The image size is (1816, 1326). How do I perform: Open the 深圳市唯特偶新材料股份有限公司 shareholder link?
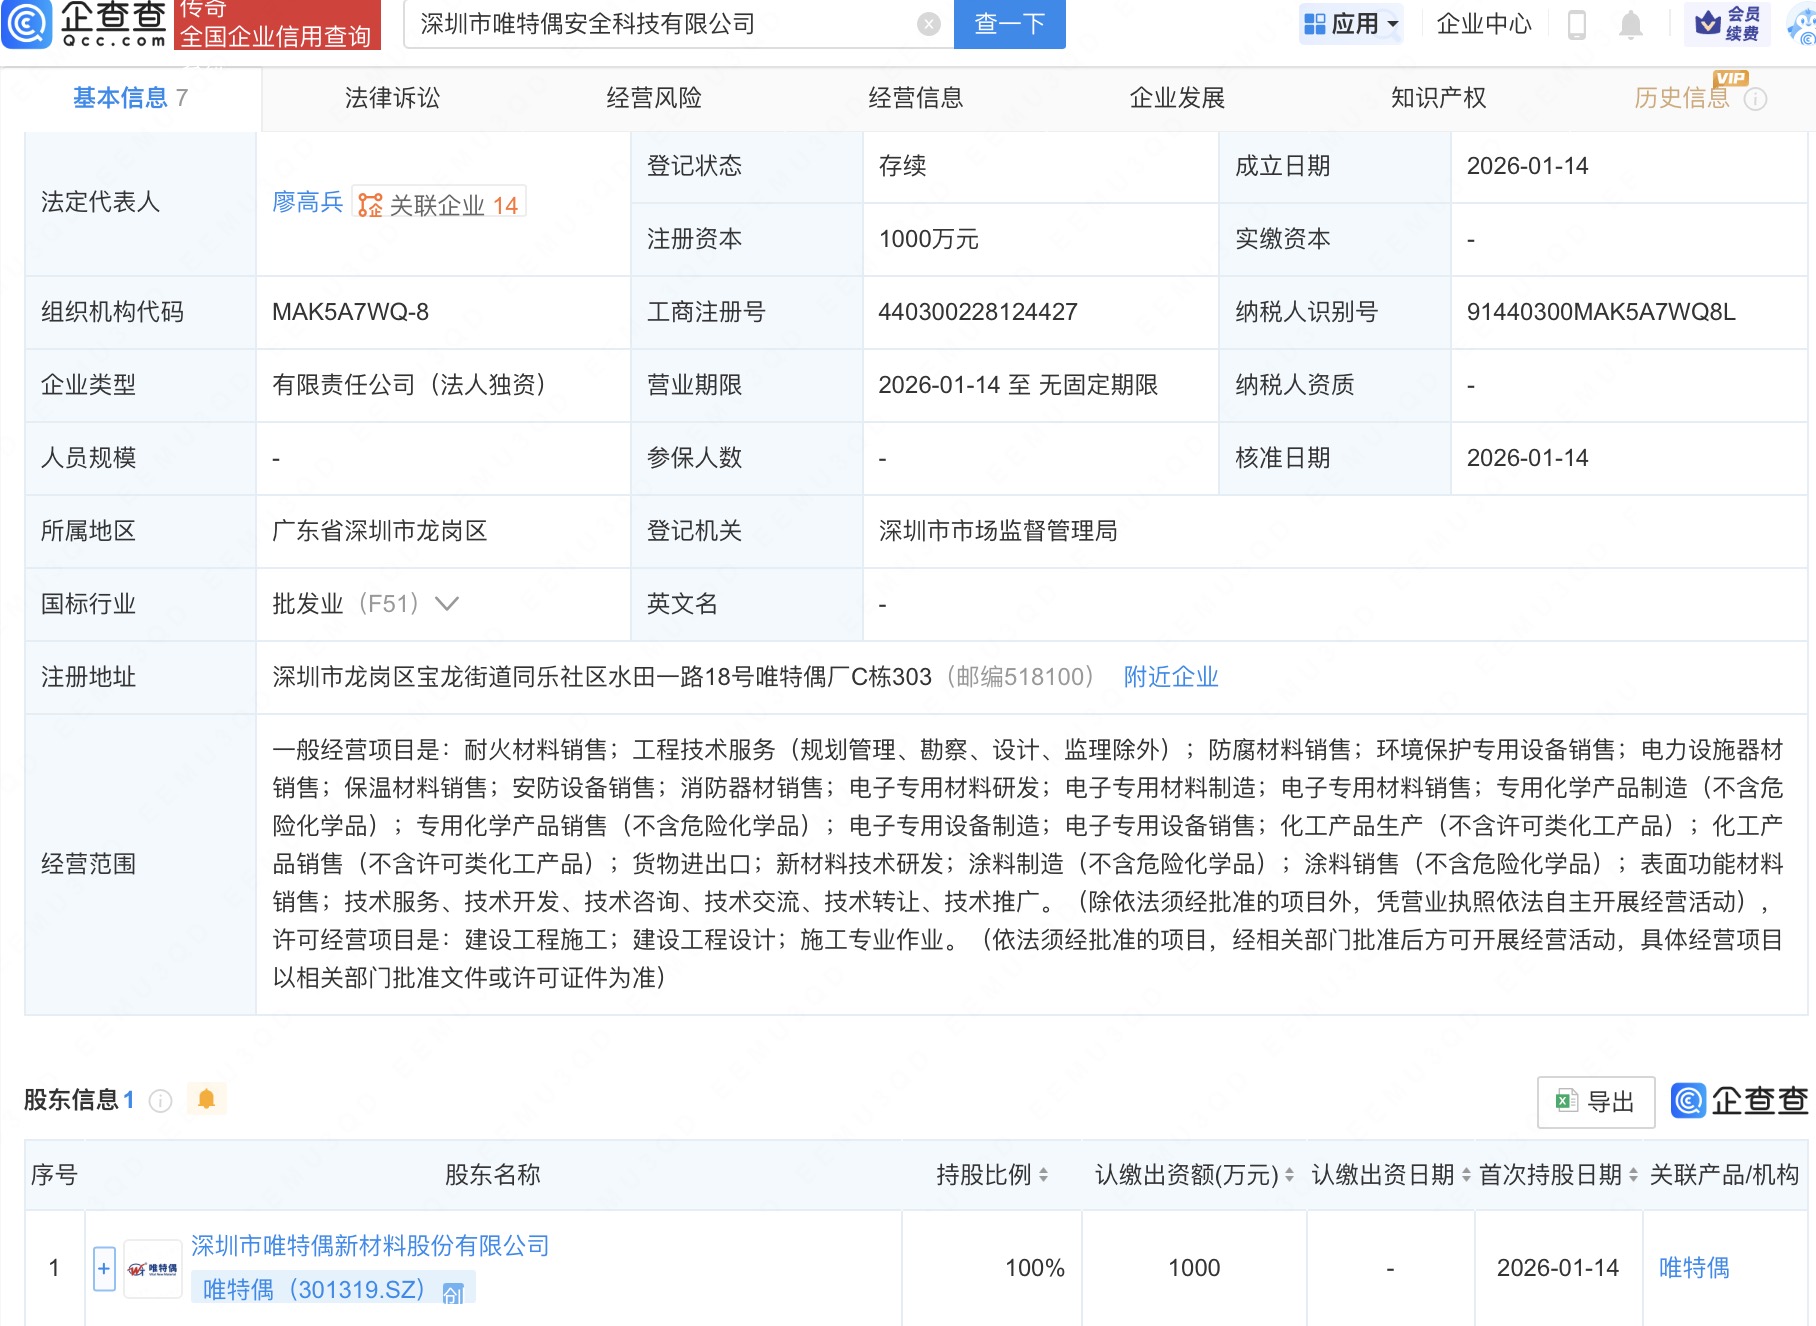point(370,1246)
